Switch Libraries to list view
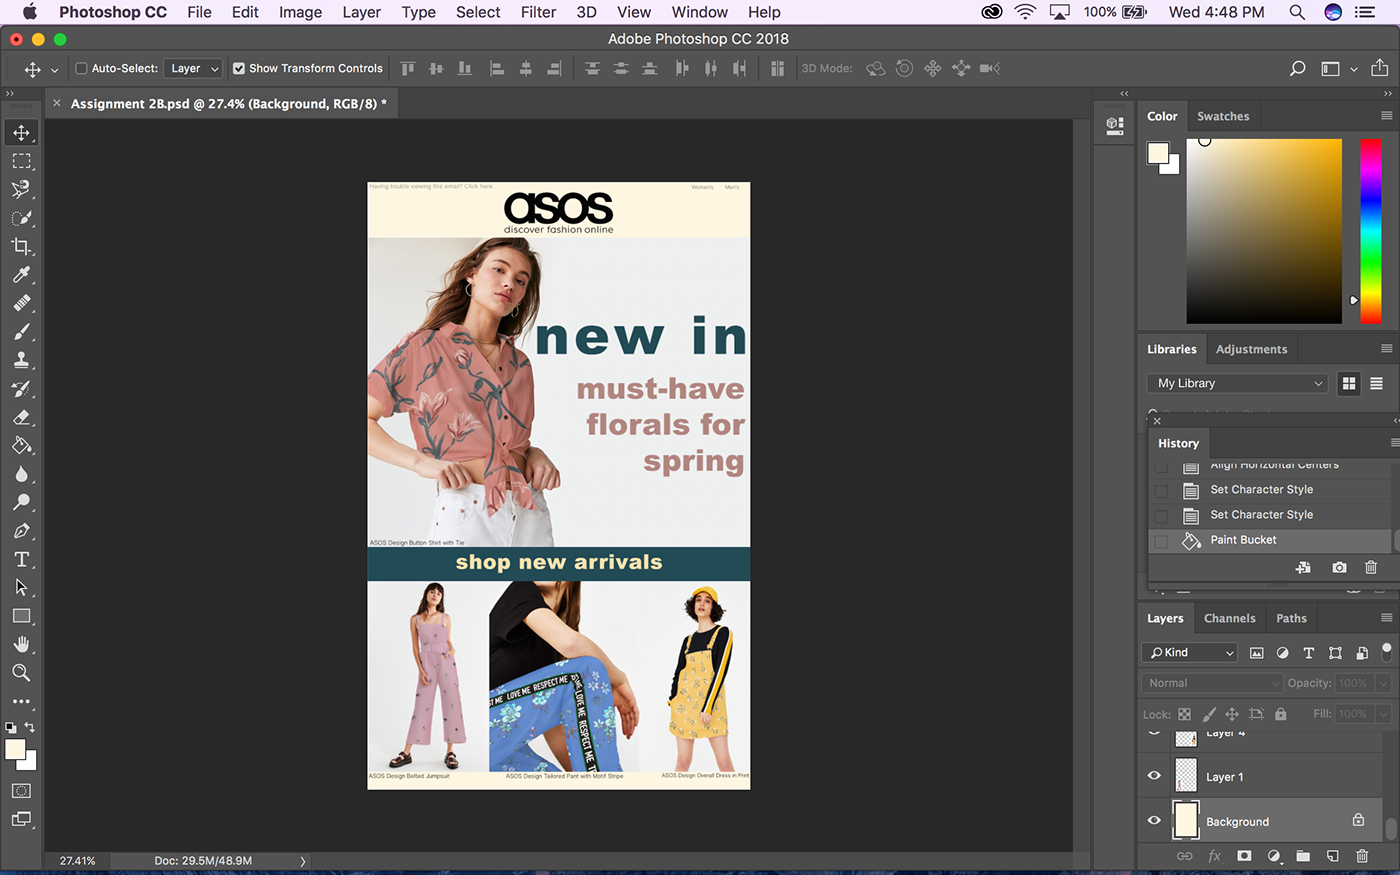Screen dimensions: 1400x875 pos(1376,383)
